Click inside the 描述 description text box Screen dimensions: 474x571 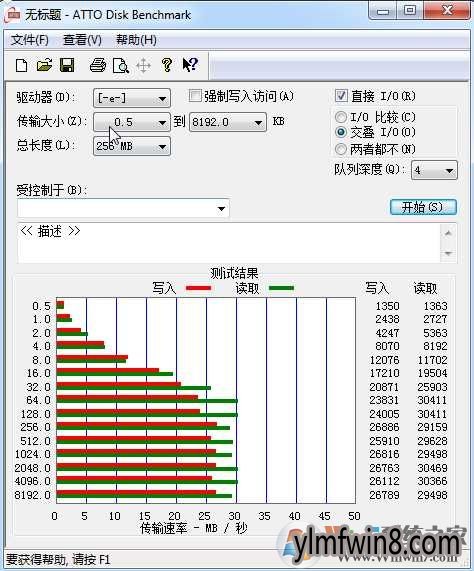[229, 243]
